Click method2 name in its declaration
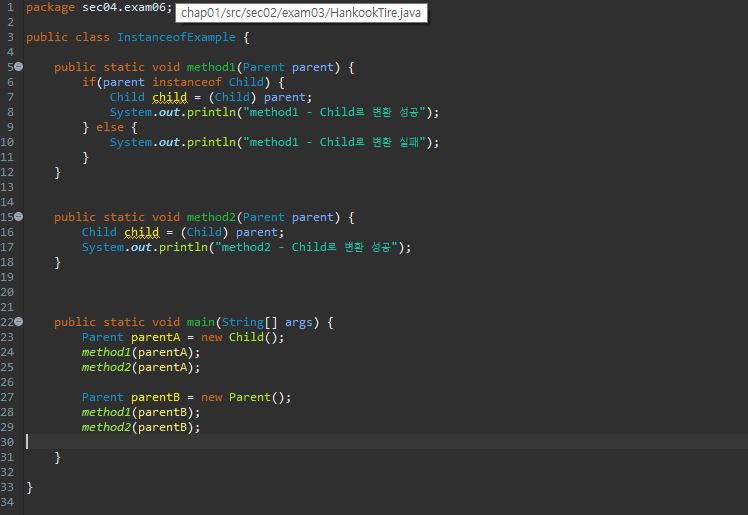The height and width of the screenshot is (515, 748). pos(211,217)
